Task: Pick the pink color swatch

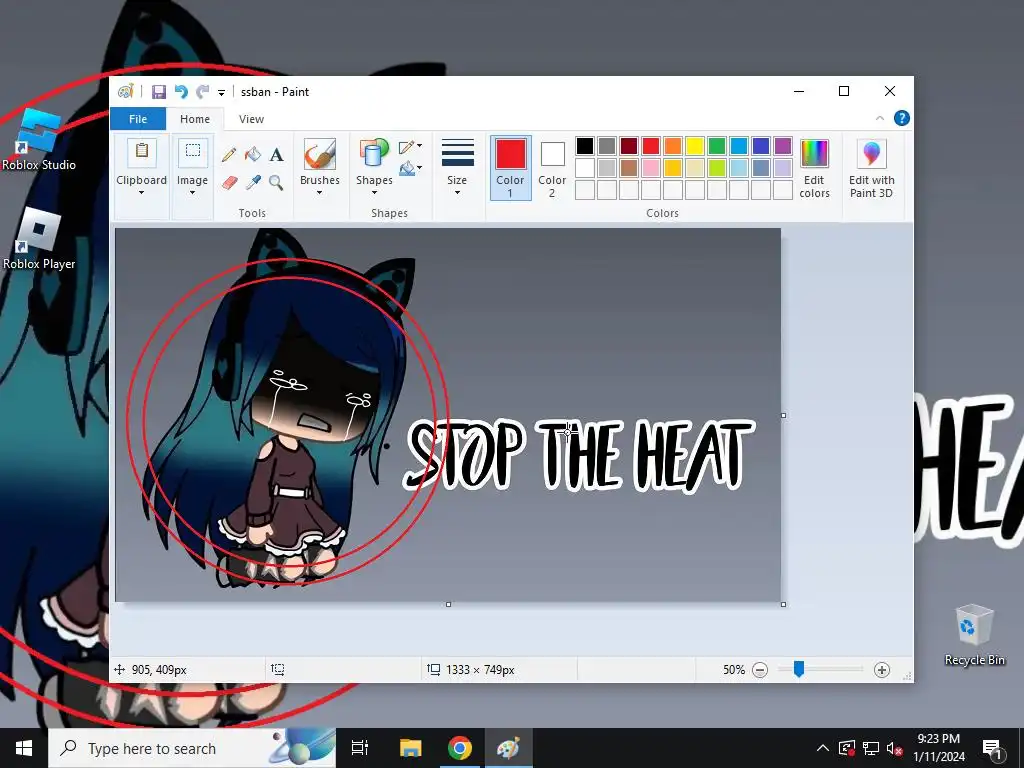Action: point(651,168)
